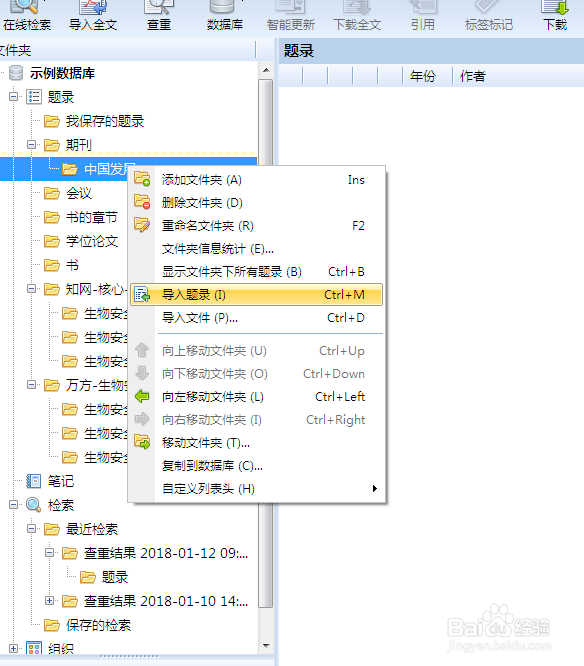Choose 显示文件夹下所有题录 (B) entry
The width and height of the screenshot is (584, 666).
tap(257, 271)
